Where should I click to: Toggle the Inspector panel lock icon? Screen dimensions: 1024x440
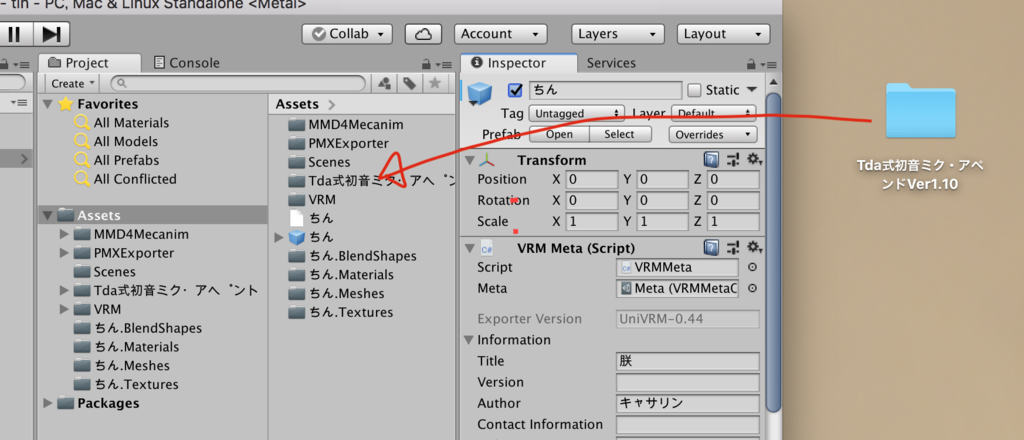coord(751,65)
